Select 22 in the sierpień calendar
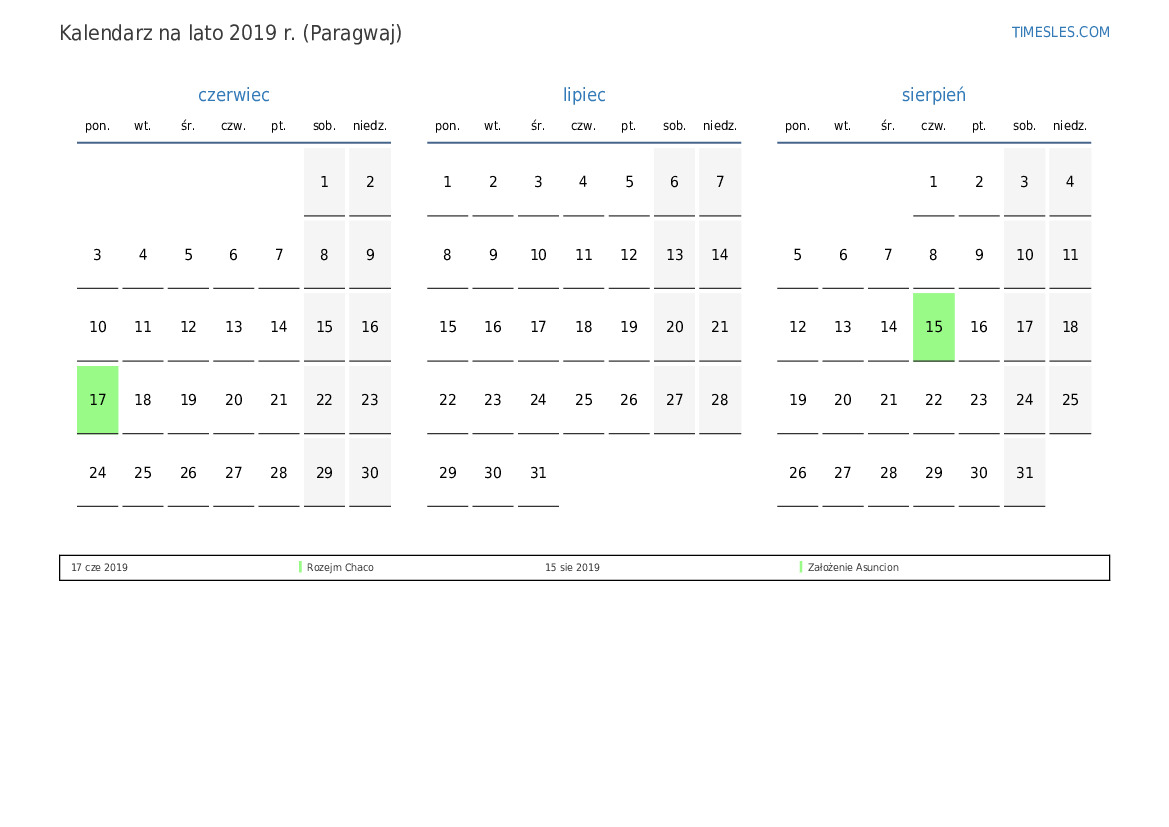1169x827 pixels. click(x=933, y=400)
